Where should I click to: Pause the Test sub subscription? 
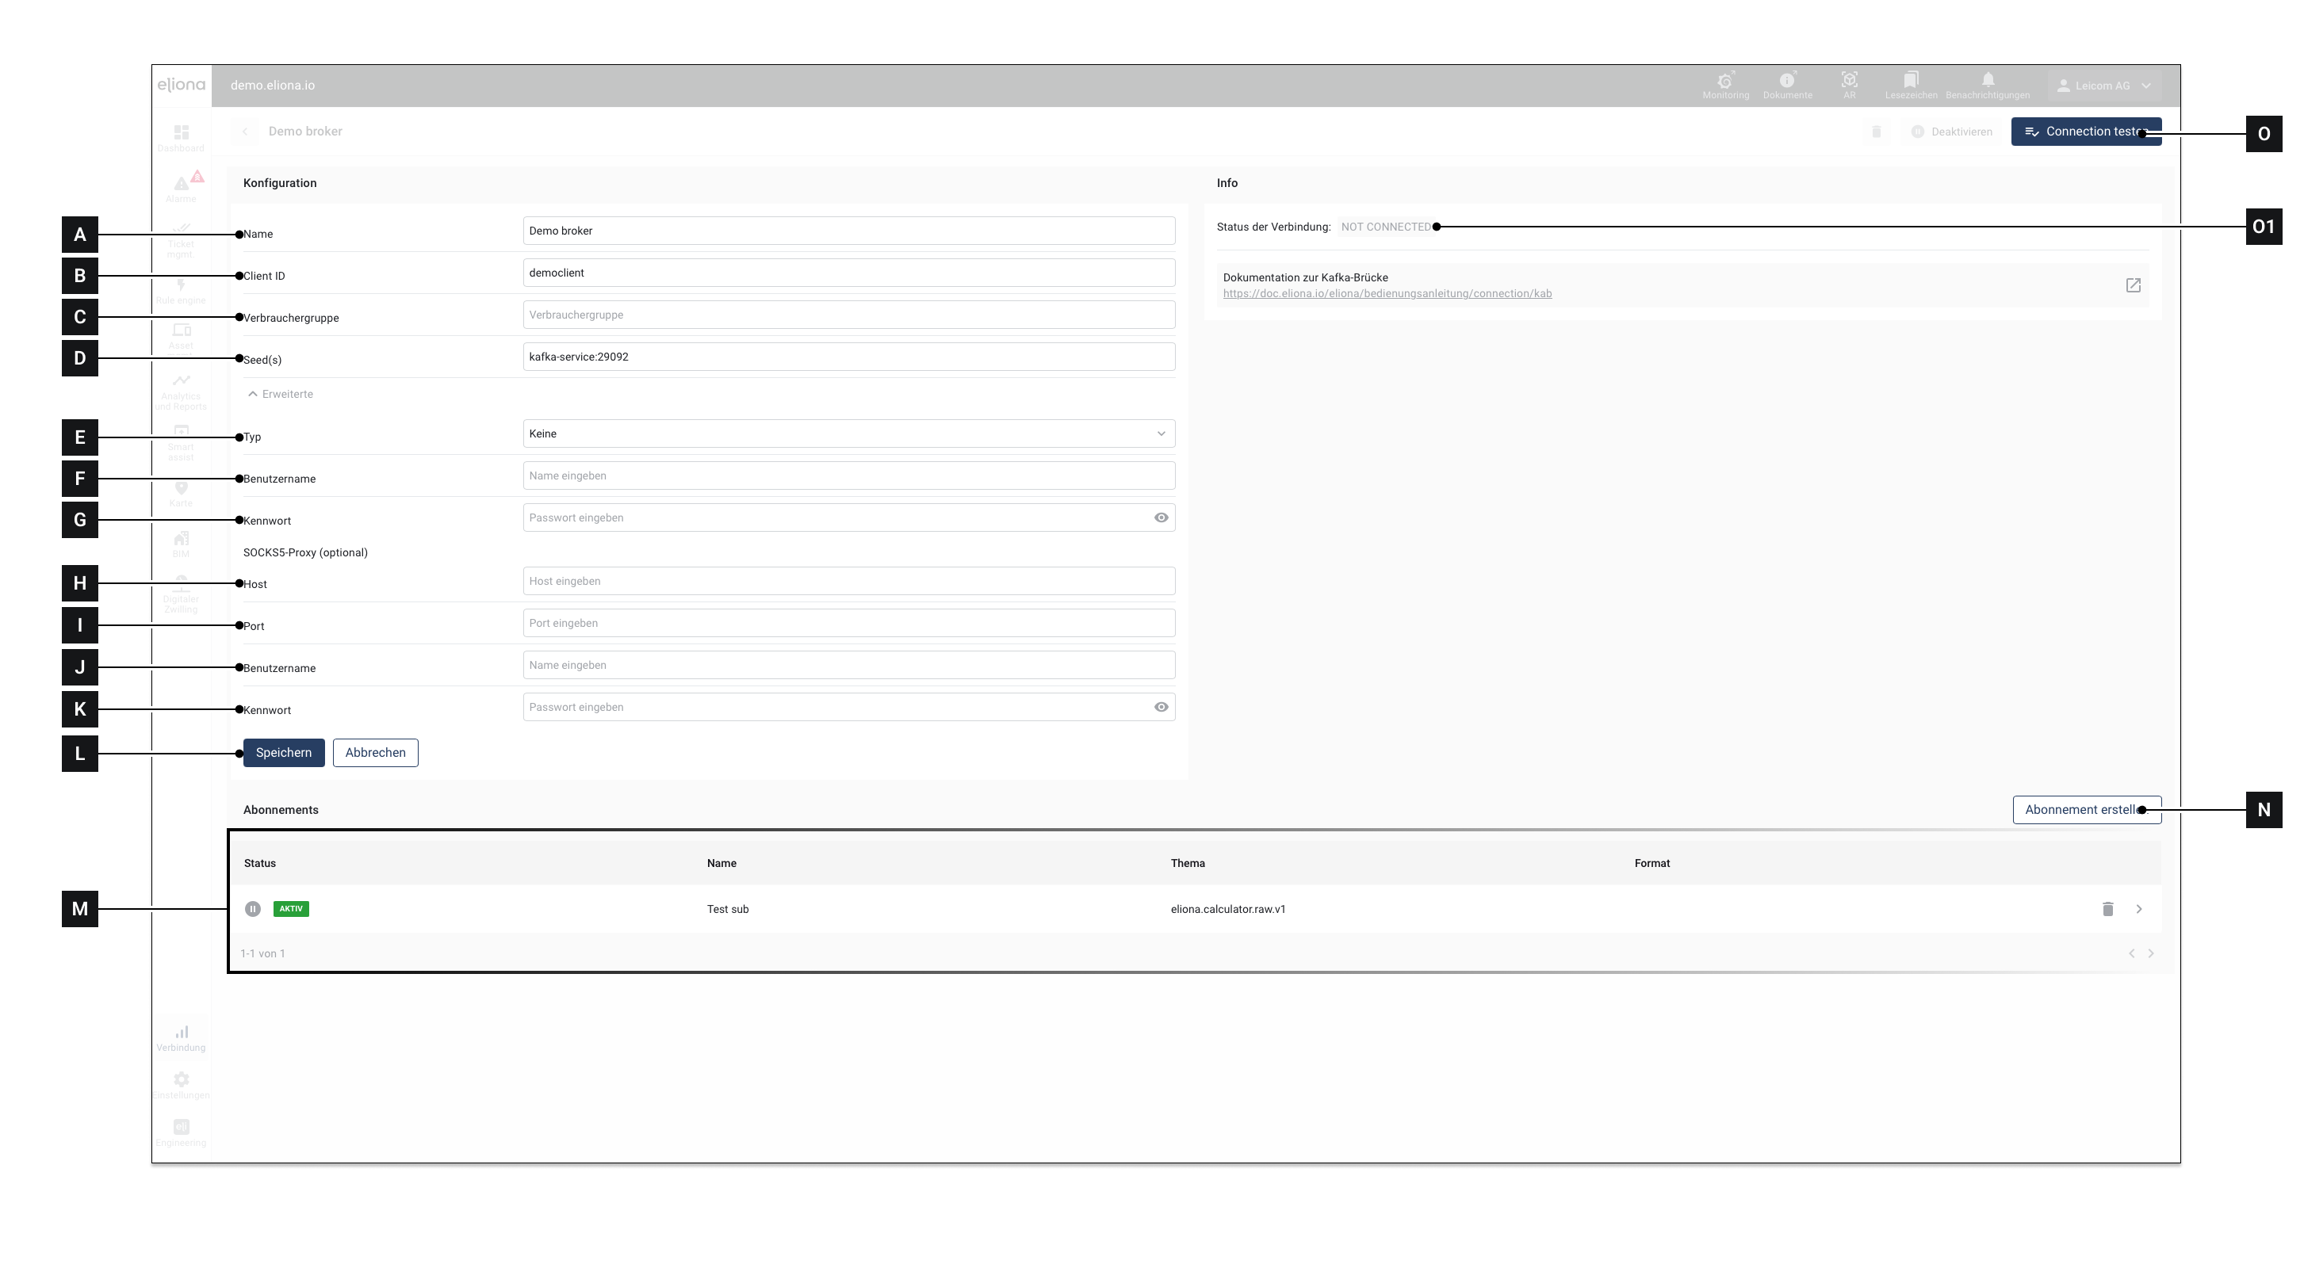coord(253,909)
